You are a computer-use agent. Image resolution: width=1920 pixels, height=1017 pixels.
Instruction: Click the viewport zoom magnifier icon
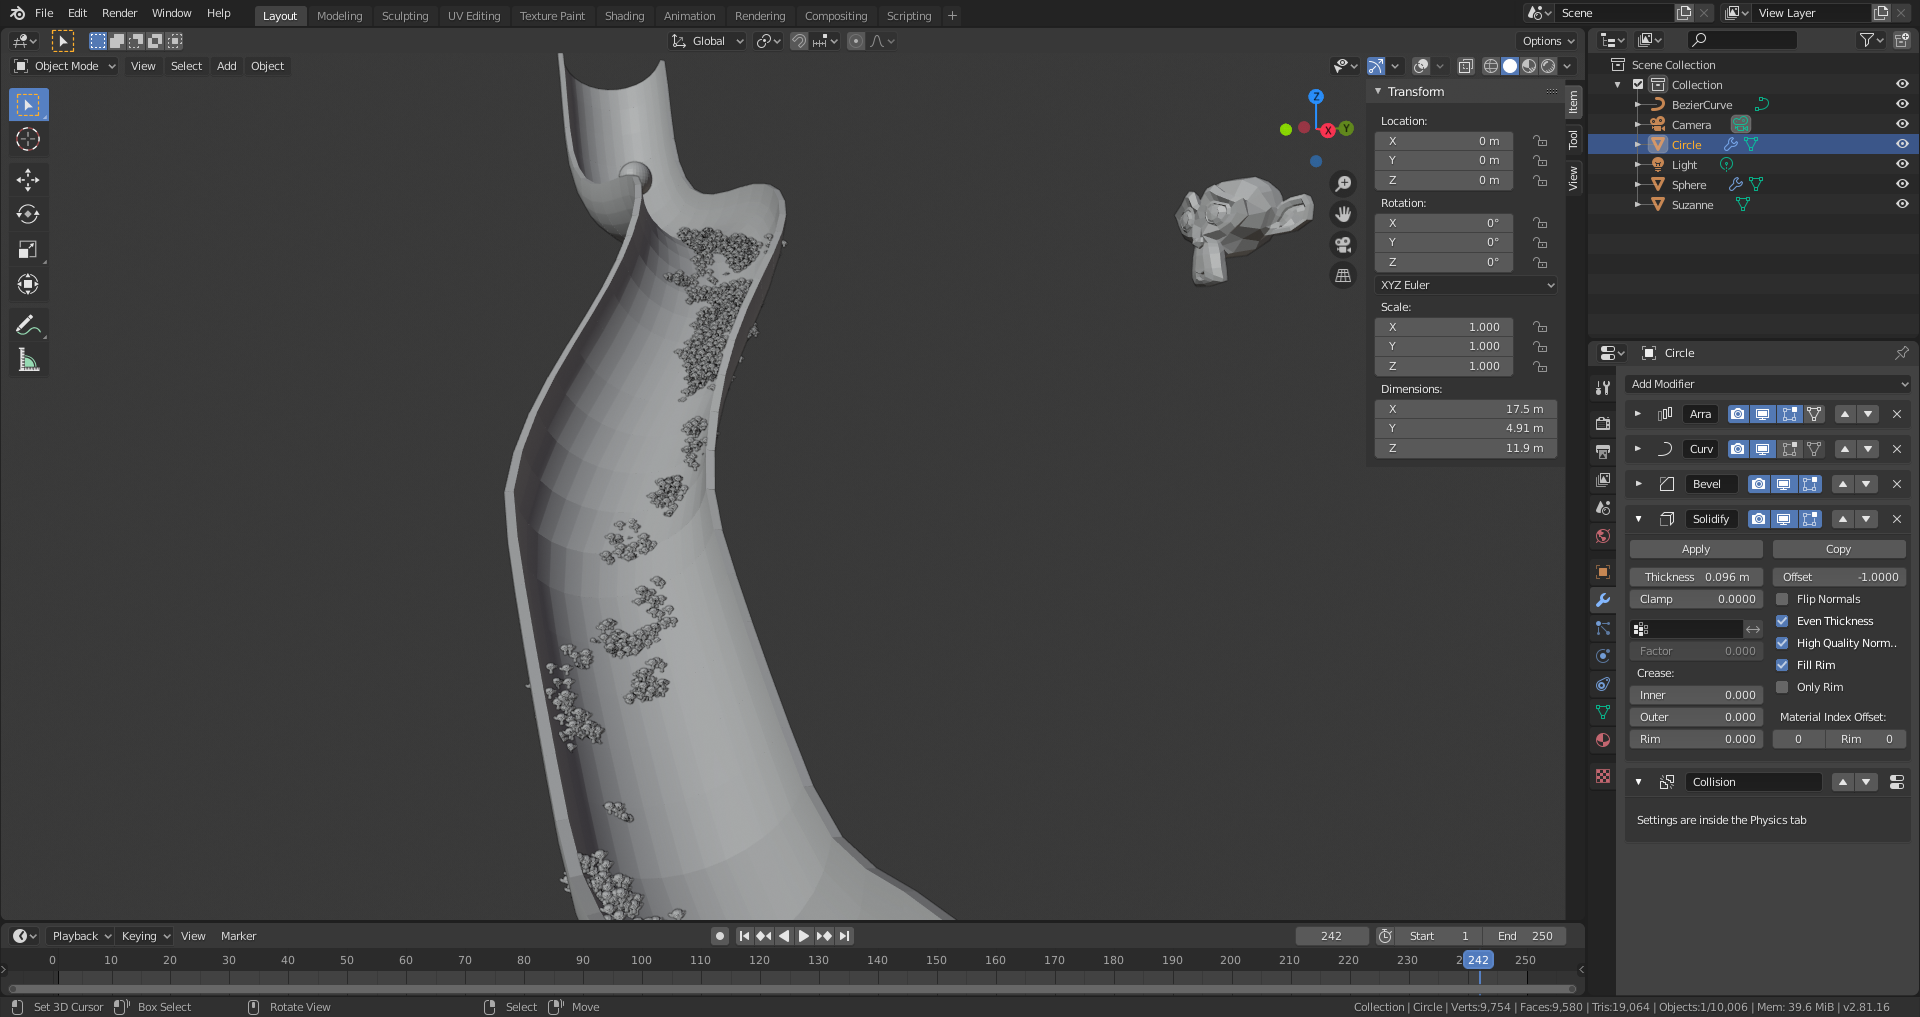1343,184
